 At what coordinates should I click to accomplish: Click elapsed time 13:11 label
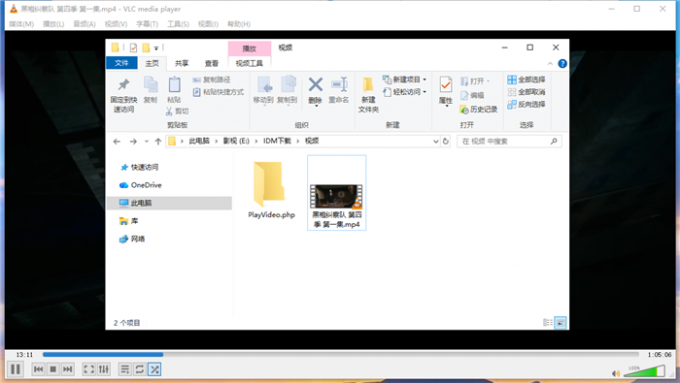pyautogui.click(x=24, y=354)
